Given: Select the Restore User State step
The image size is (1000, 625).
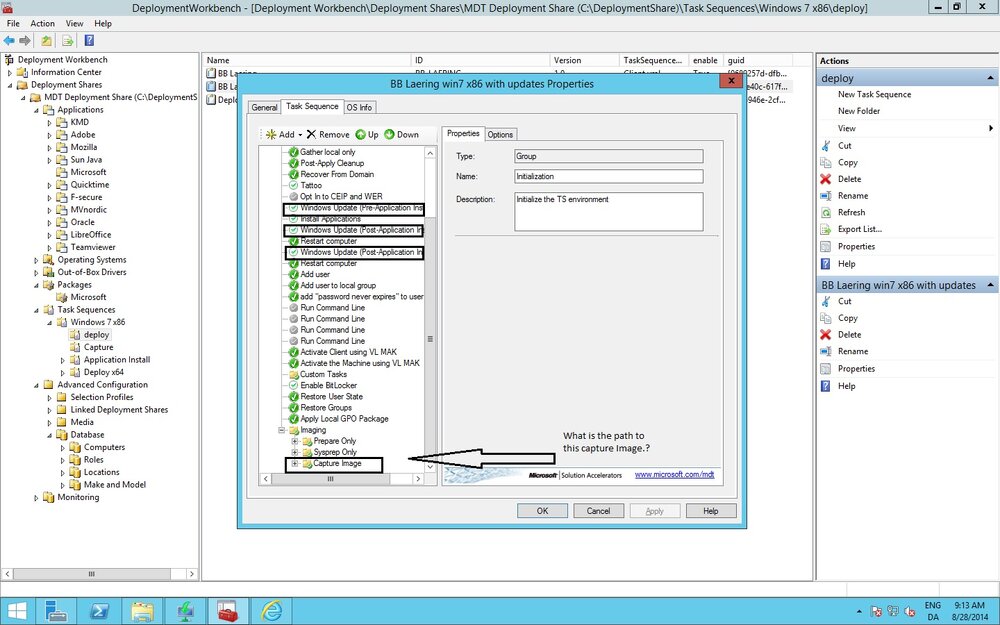Looking at the screenshot, I should point(332,397).
